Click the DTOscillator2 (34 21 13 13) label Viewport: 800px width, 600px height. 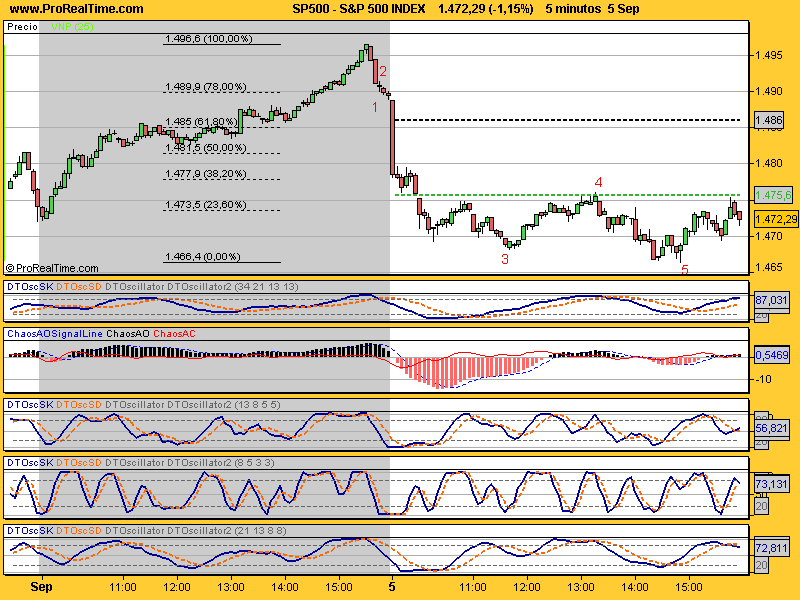[233, 287]
